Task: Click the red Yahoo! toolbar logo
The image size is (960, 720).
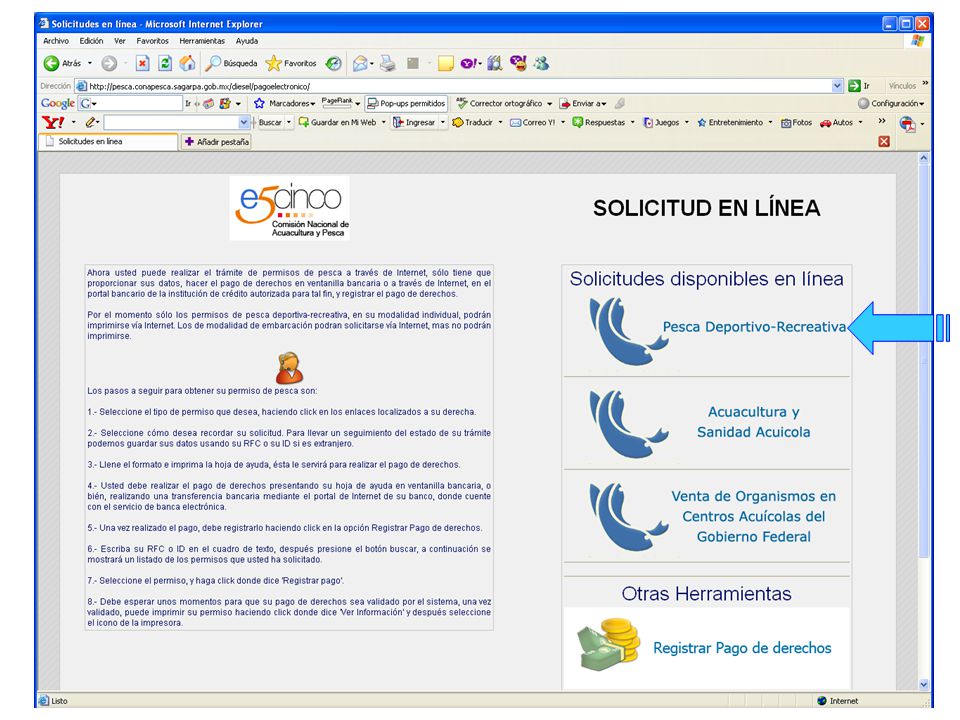Action: (53, 122)
